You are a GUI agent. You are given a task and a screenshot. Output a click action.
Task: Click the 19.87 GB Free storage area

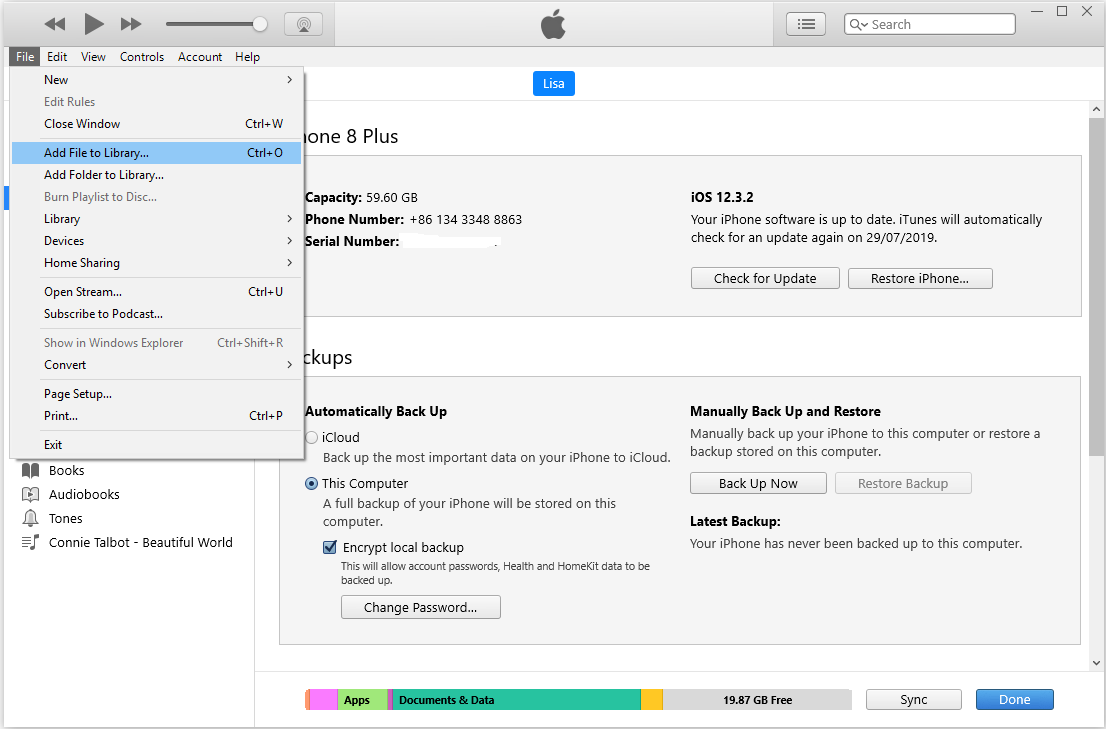[x=758, y=699]
